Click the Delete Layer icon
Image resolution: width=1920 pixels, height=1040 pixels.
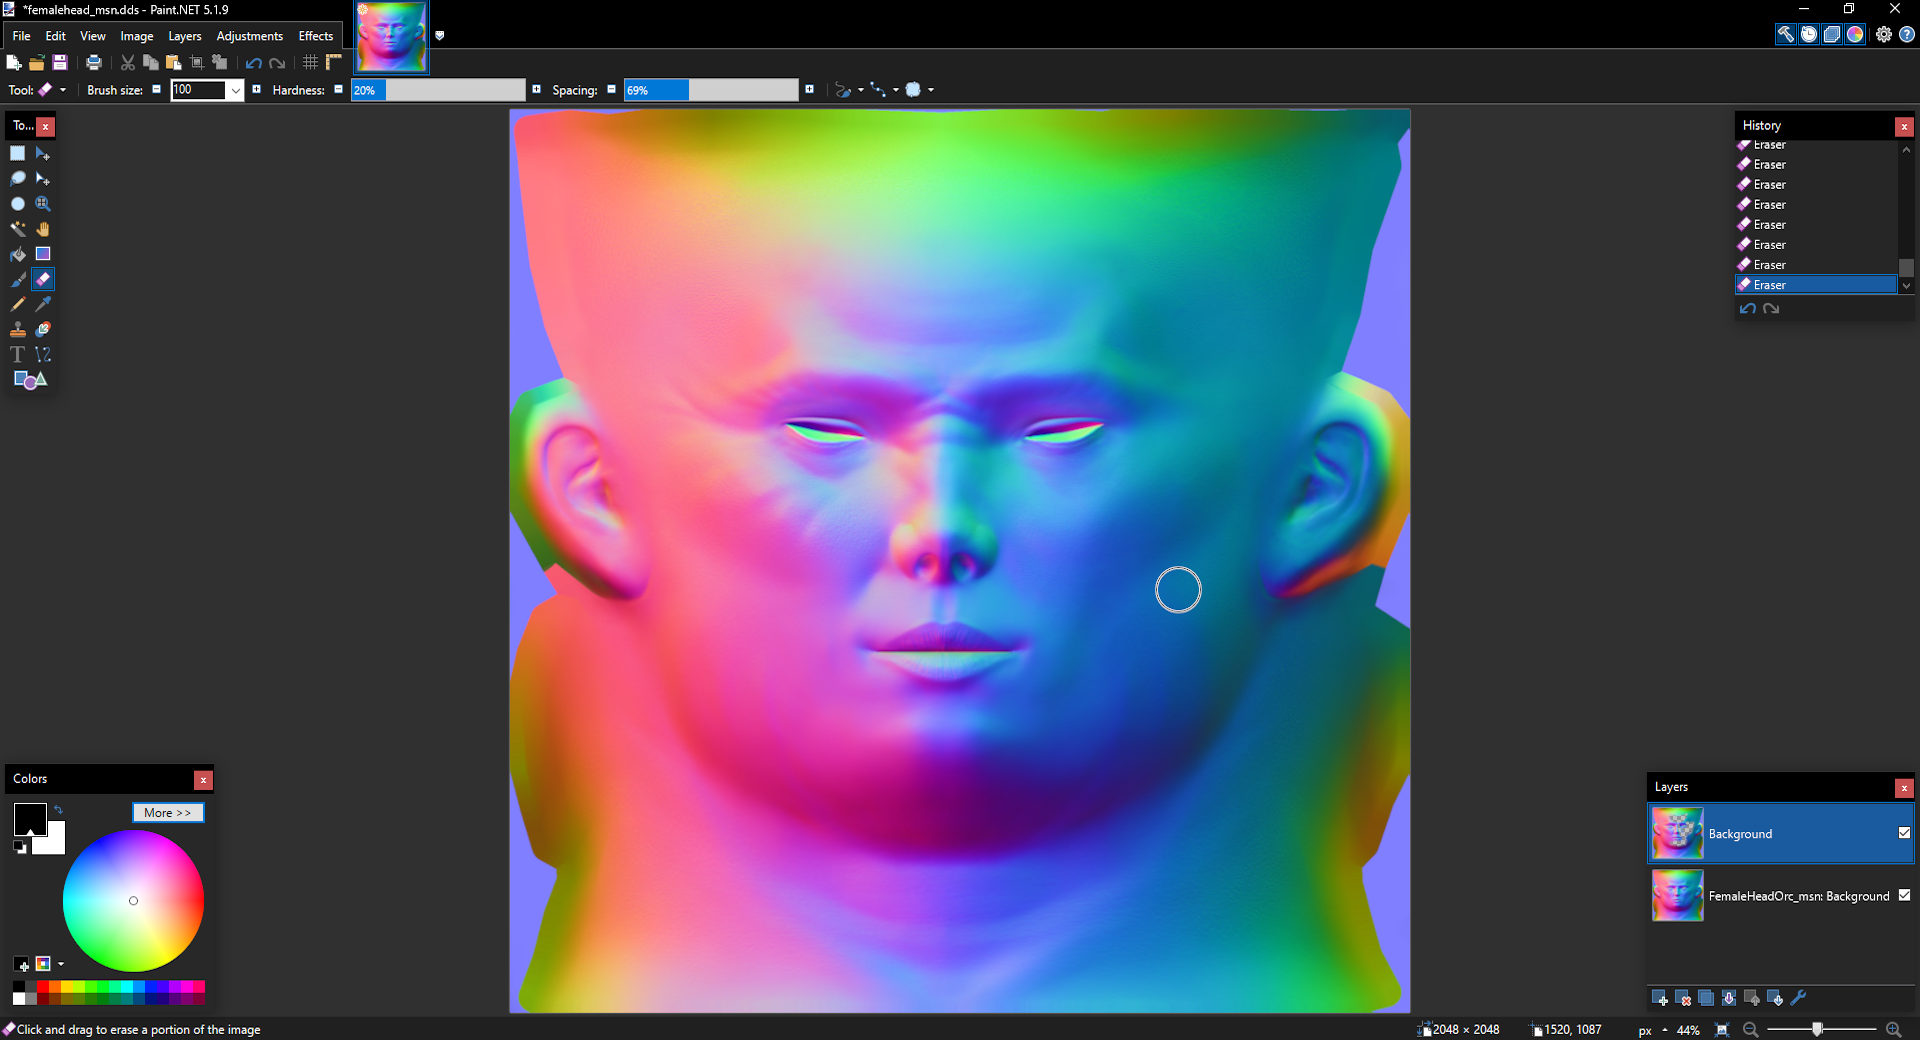tap(1683, 998)
